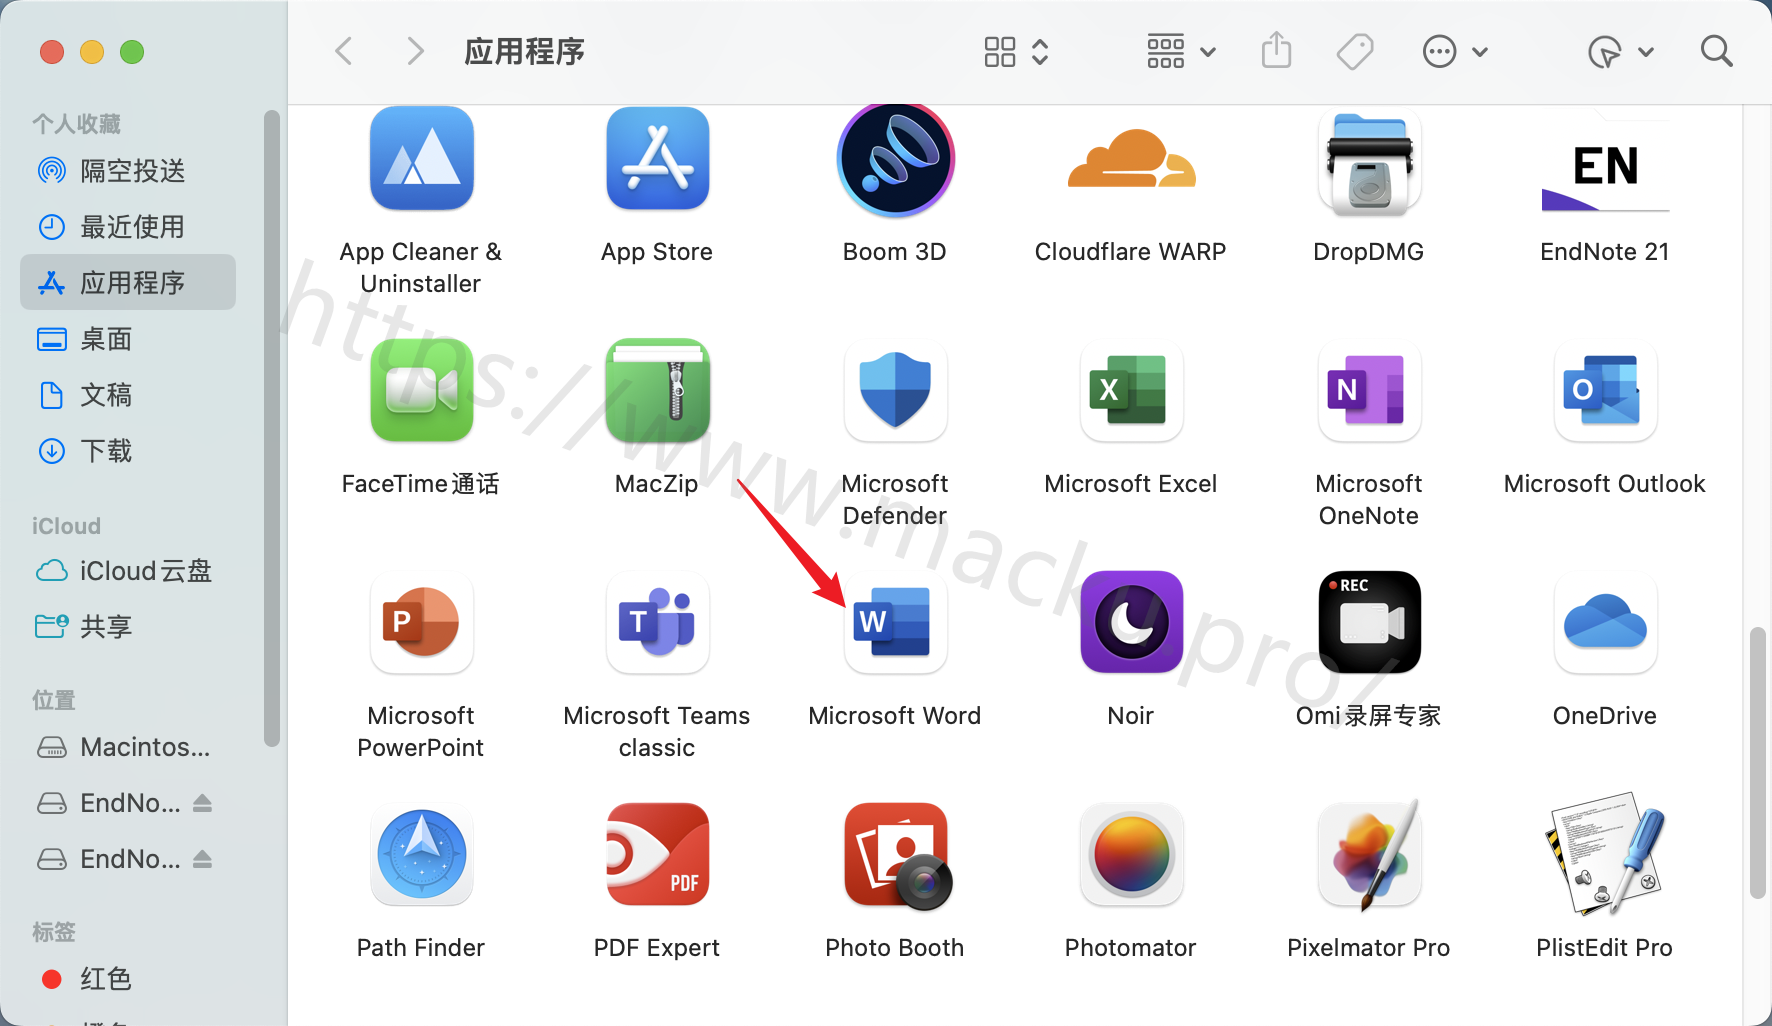This screenshot has height=1026, width=1772.
Task: Launch EndNote 21 app
Action: tap(1605, 166)
